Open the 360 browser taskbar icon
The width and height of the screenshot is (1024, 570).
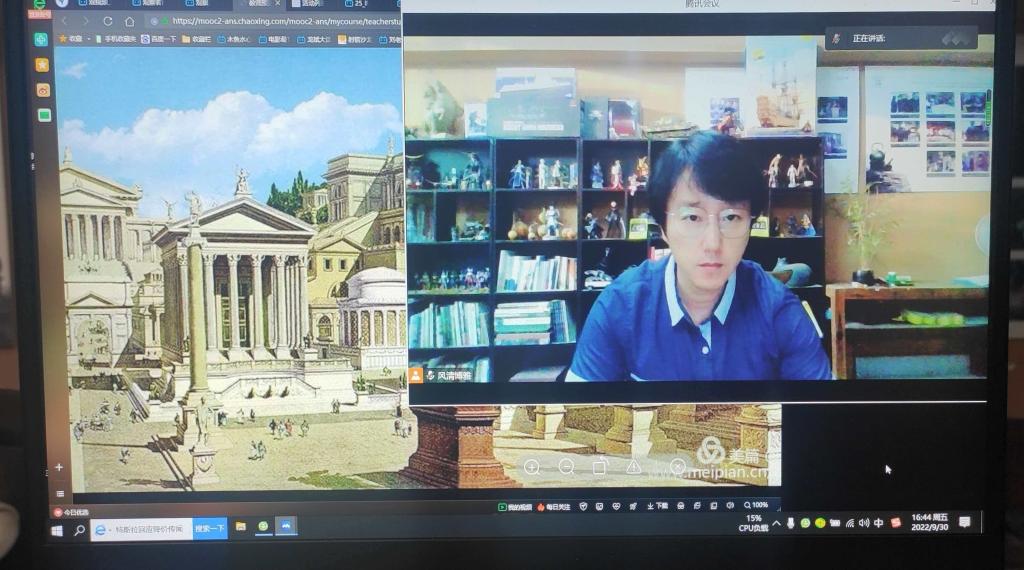pyautogui.click(x=263, y=526)
